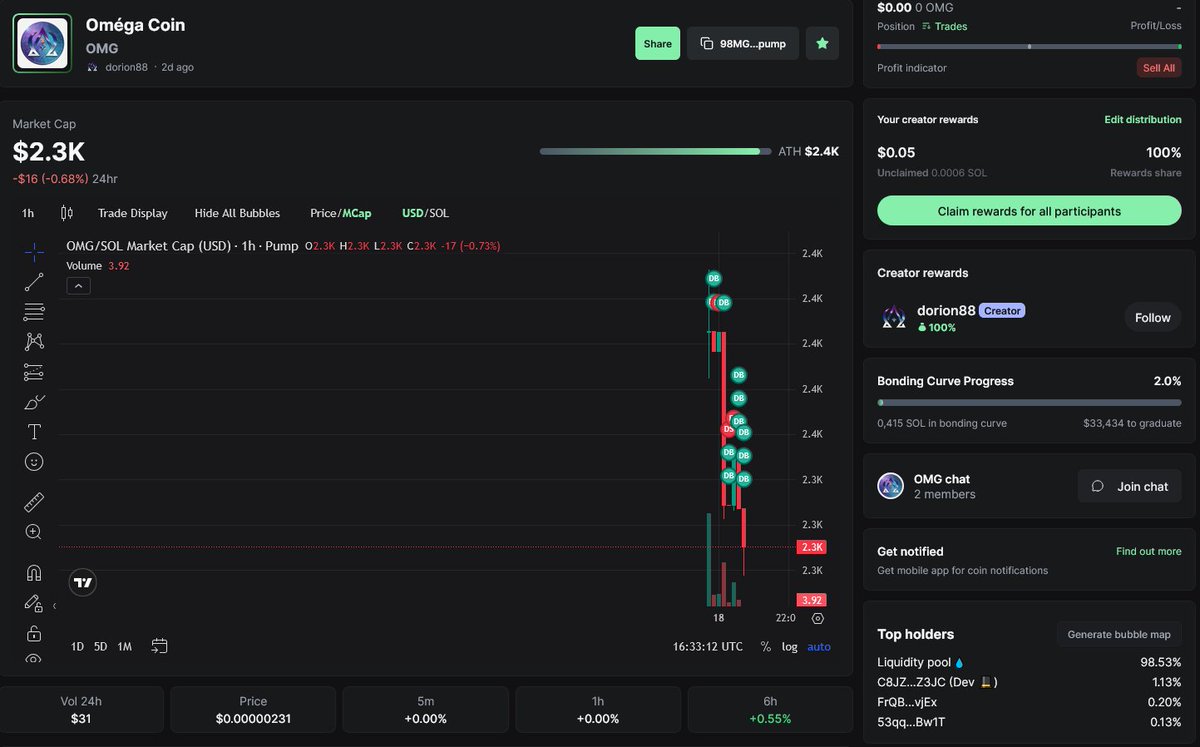Viewport: 1200px width, 747px height.
Task: Favorite coin with the star button
Action: (822, 44)
